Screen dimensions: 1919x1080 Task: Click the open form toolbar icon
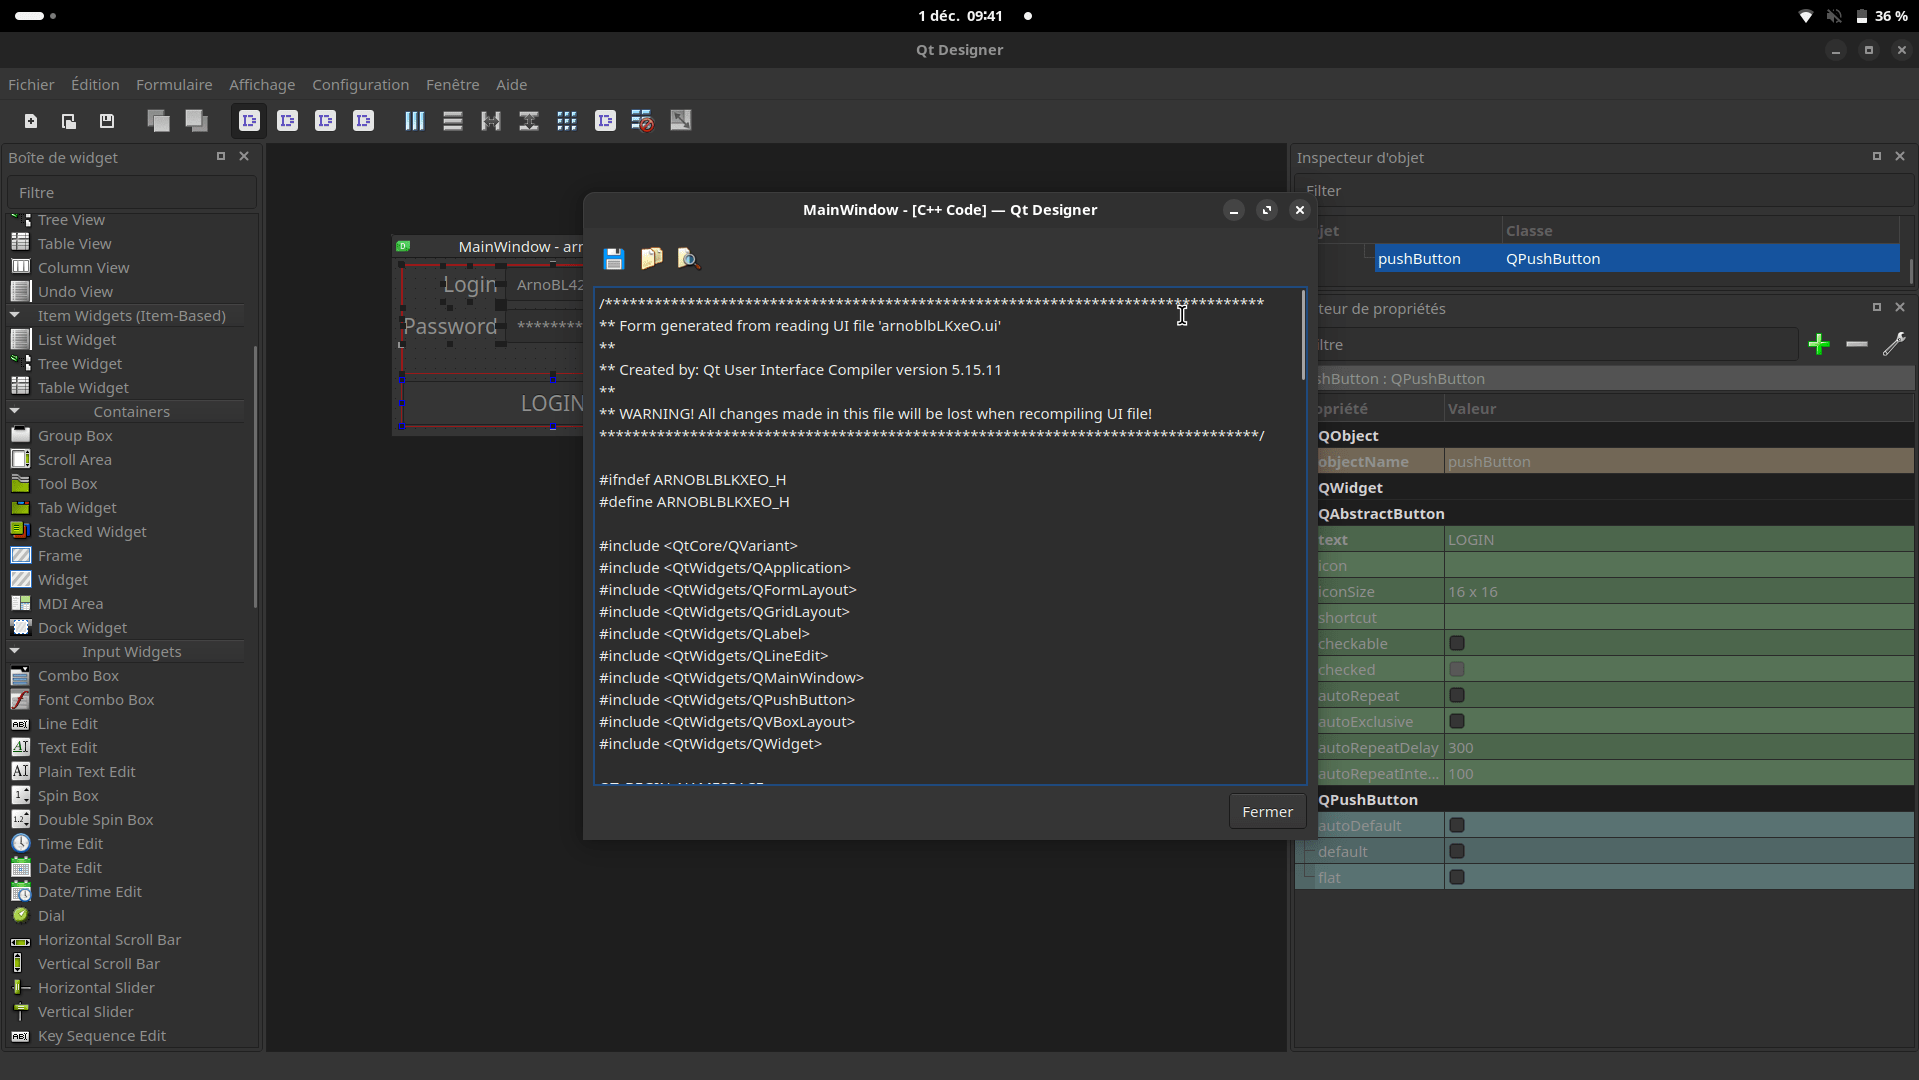click(69, 121)
